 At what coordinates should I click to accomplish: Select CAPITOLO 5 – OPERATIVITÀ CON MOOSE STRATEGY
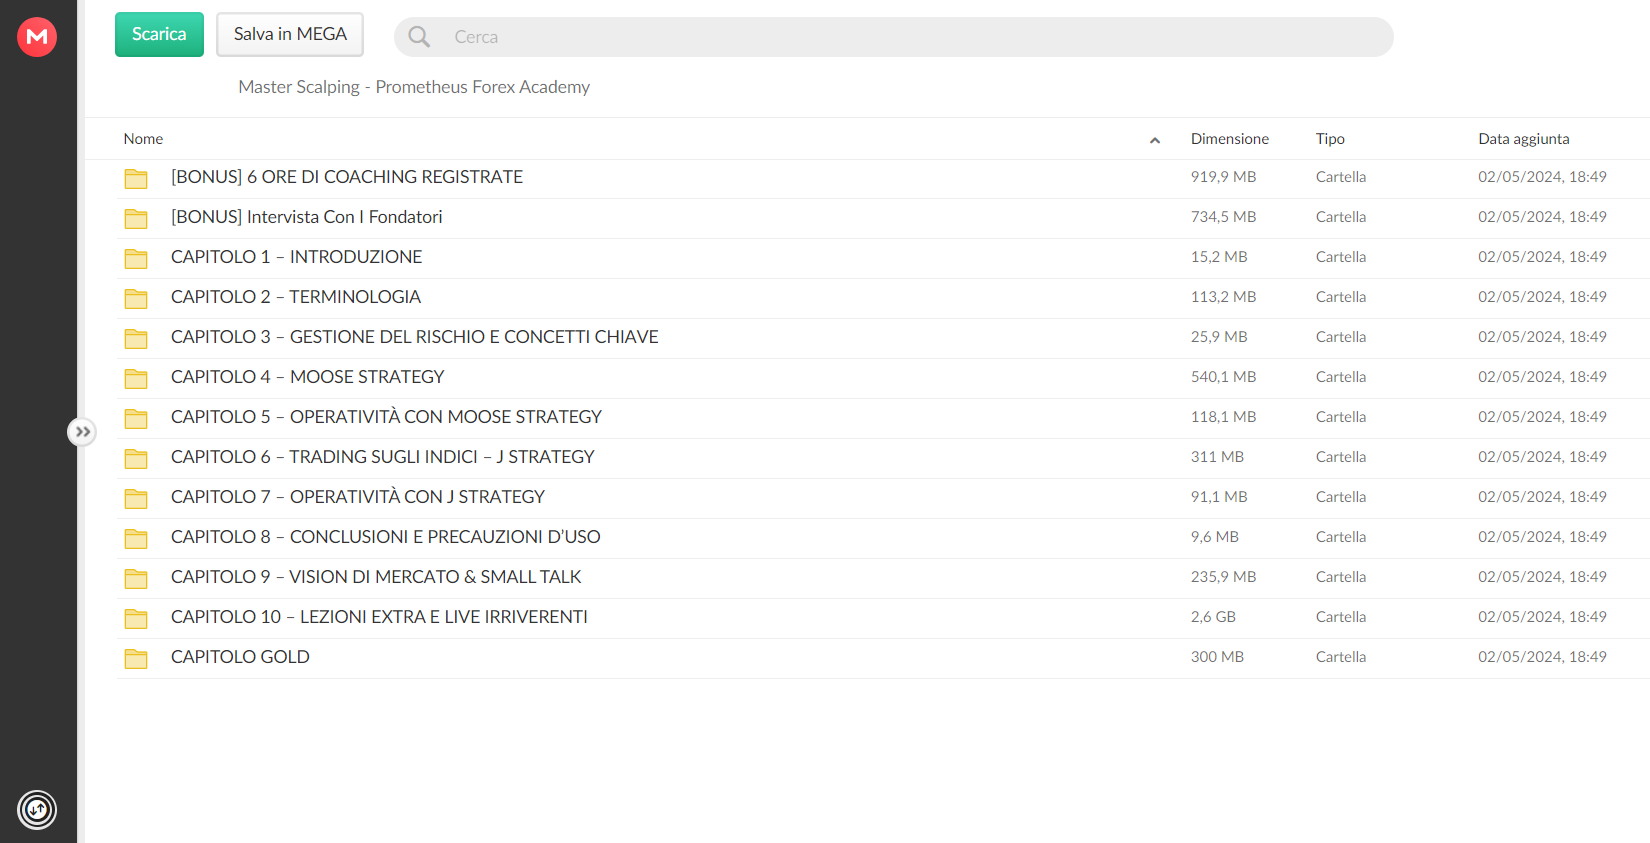click(386, 417)
